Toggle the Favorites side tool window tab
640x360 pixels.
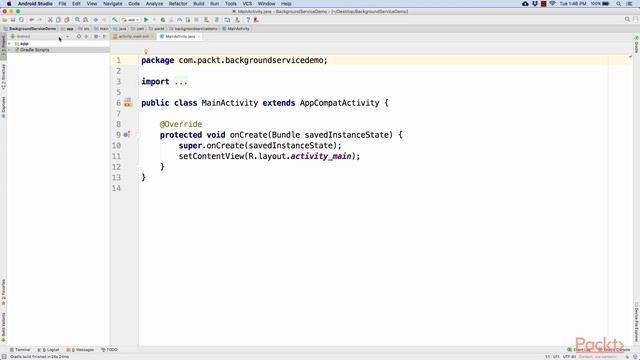3,291
